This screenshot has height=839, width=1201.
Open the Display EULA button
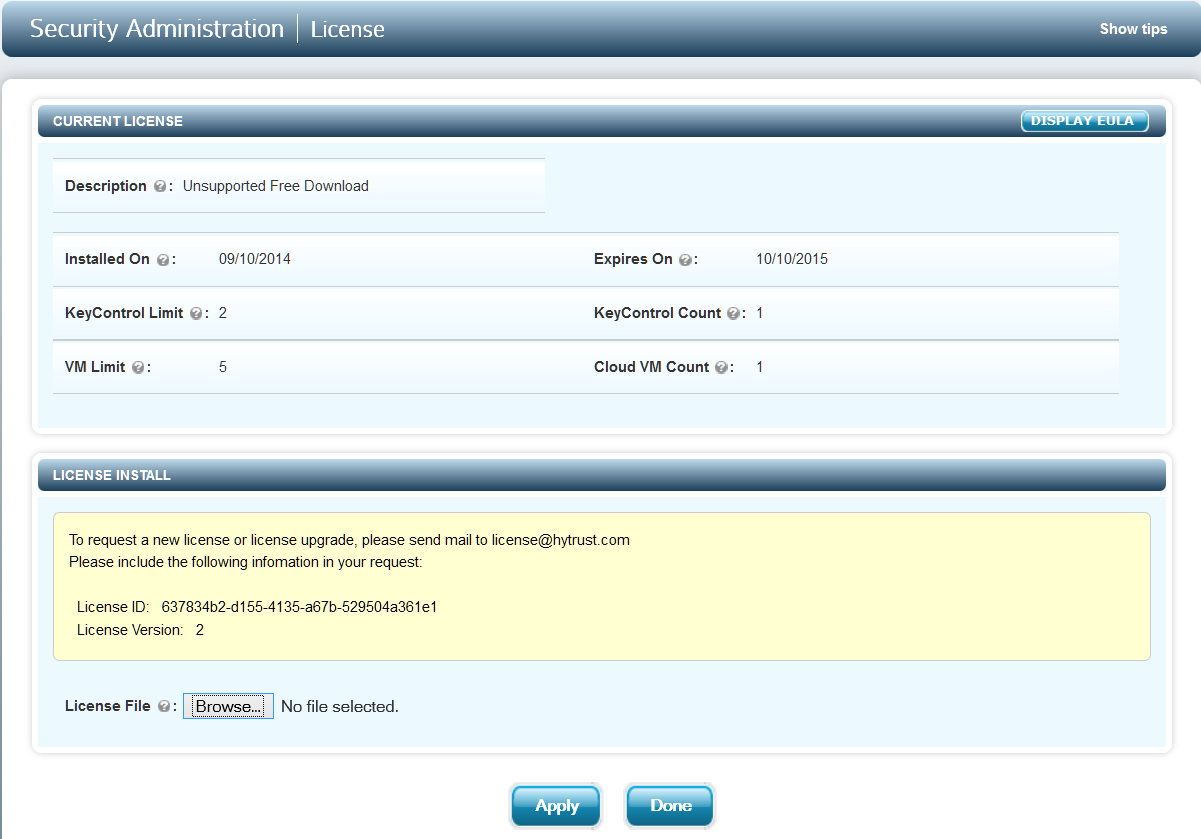[1084, 121]
